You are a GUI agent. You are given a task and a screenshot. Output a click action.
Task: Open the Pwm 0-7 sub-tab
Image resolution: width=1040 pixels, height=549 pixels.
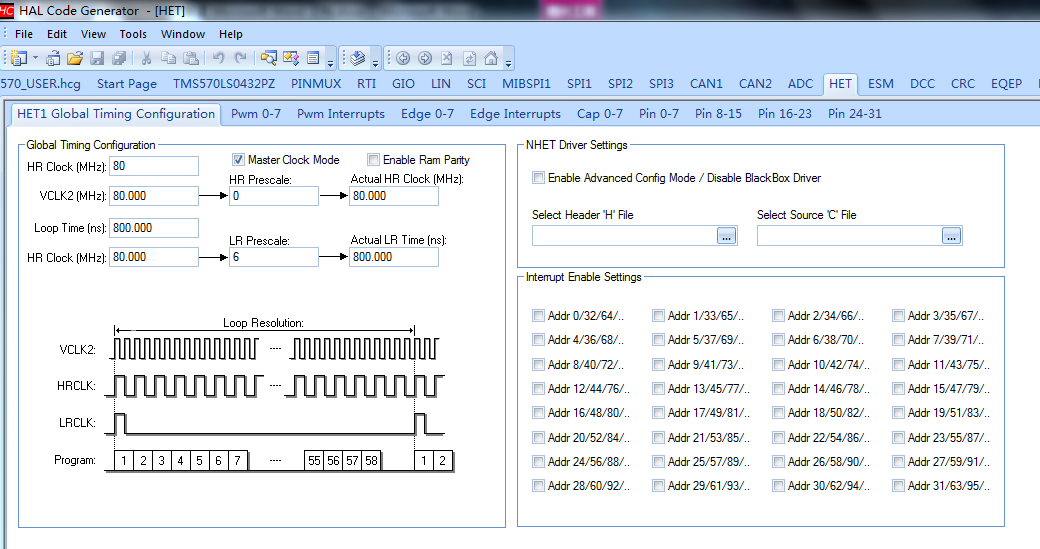tap(256, 113)
